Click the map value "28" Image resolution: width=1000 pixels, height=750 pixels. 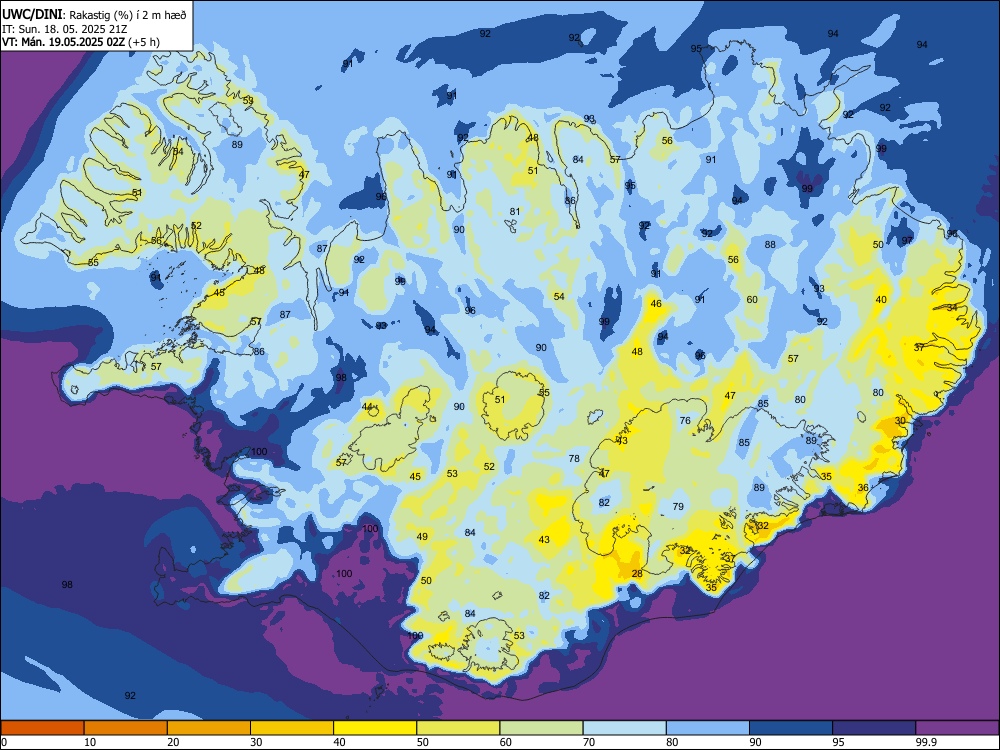pyautogui.click(x=637, y=574)
